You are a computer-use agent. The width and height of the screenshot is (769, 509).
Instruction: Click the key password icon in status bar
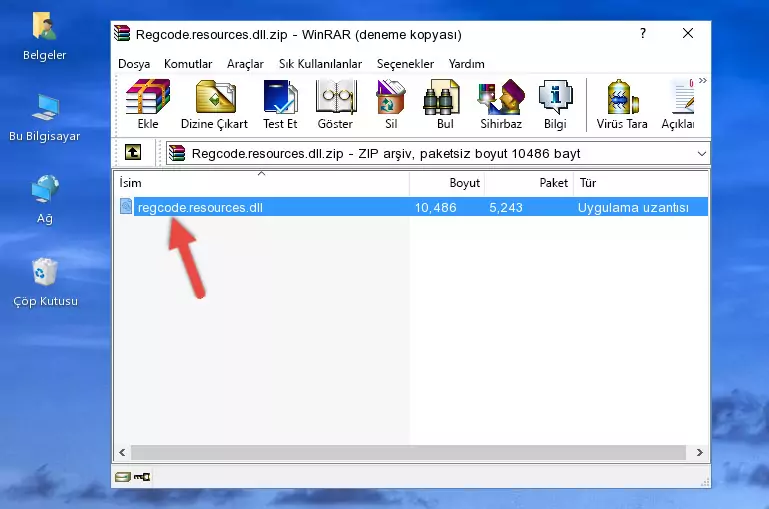tap(142, 477)
